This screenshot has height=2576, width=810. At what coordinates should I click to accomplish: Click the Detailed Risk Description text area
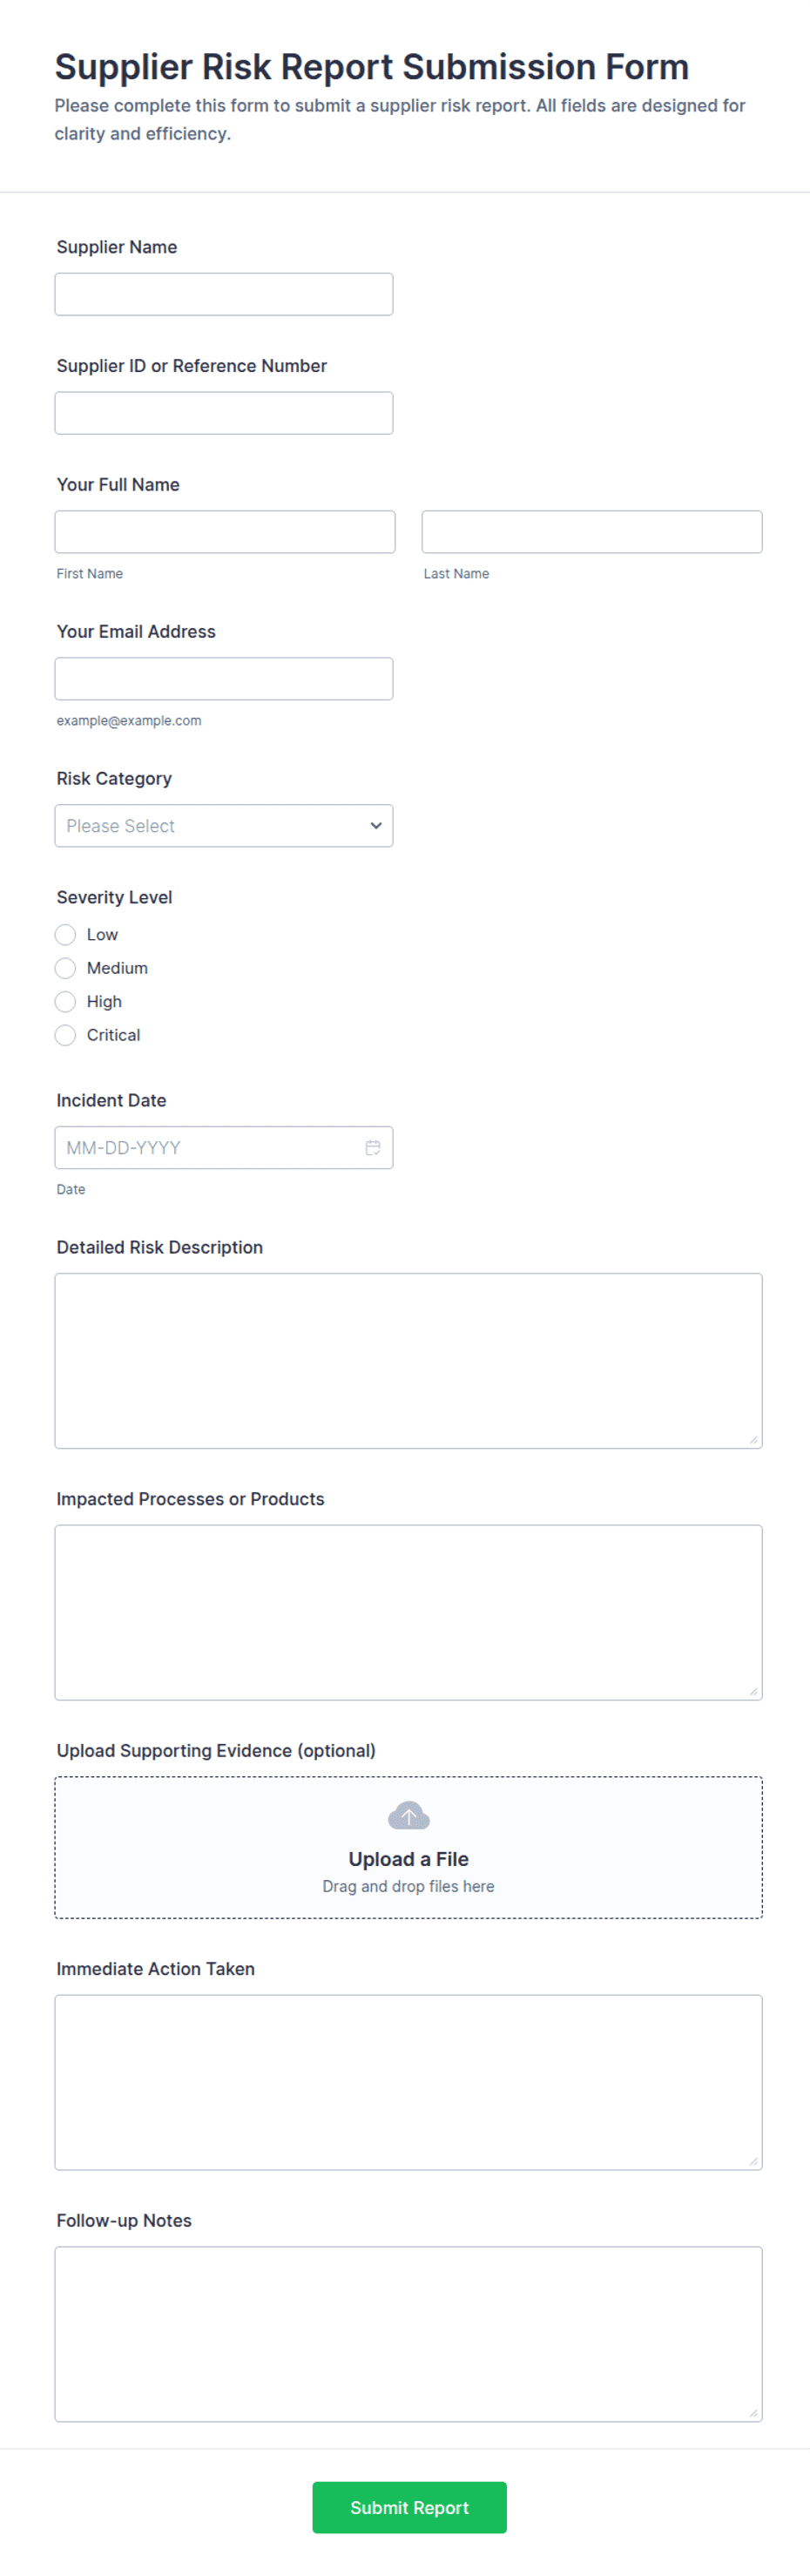point(408,1360)
